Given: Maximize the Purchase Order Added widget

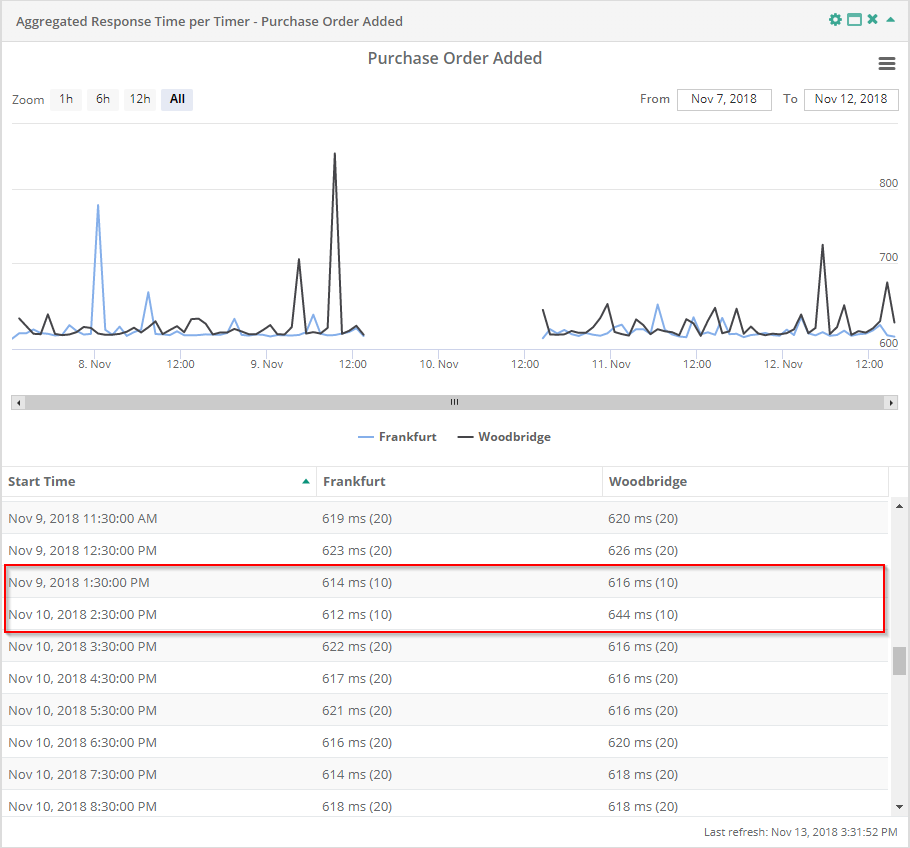Looking at the screenshot, I should pos(854,19).
